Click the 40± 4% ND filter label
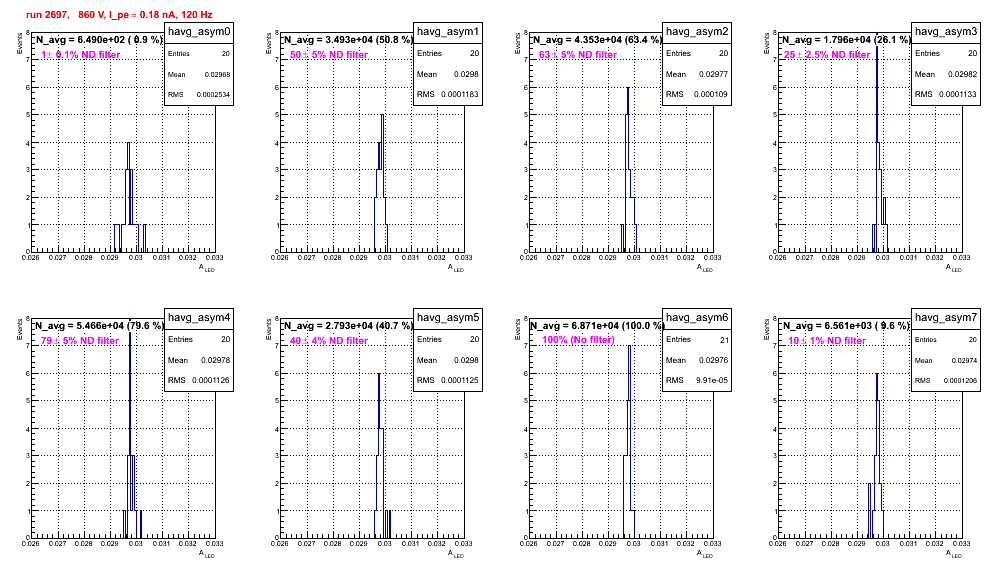Viewport: 996px width, 572px height. [x=329, y=341]
